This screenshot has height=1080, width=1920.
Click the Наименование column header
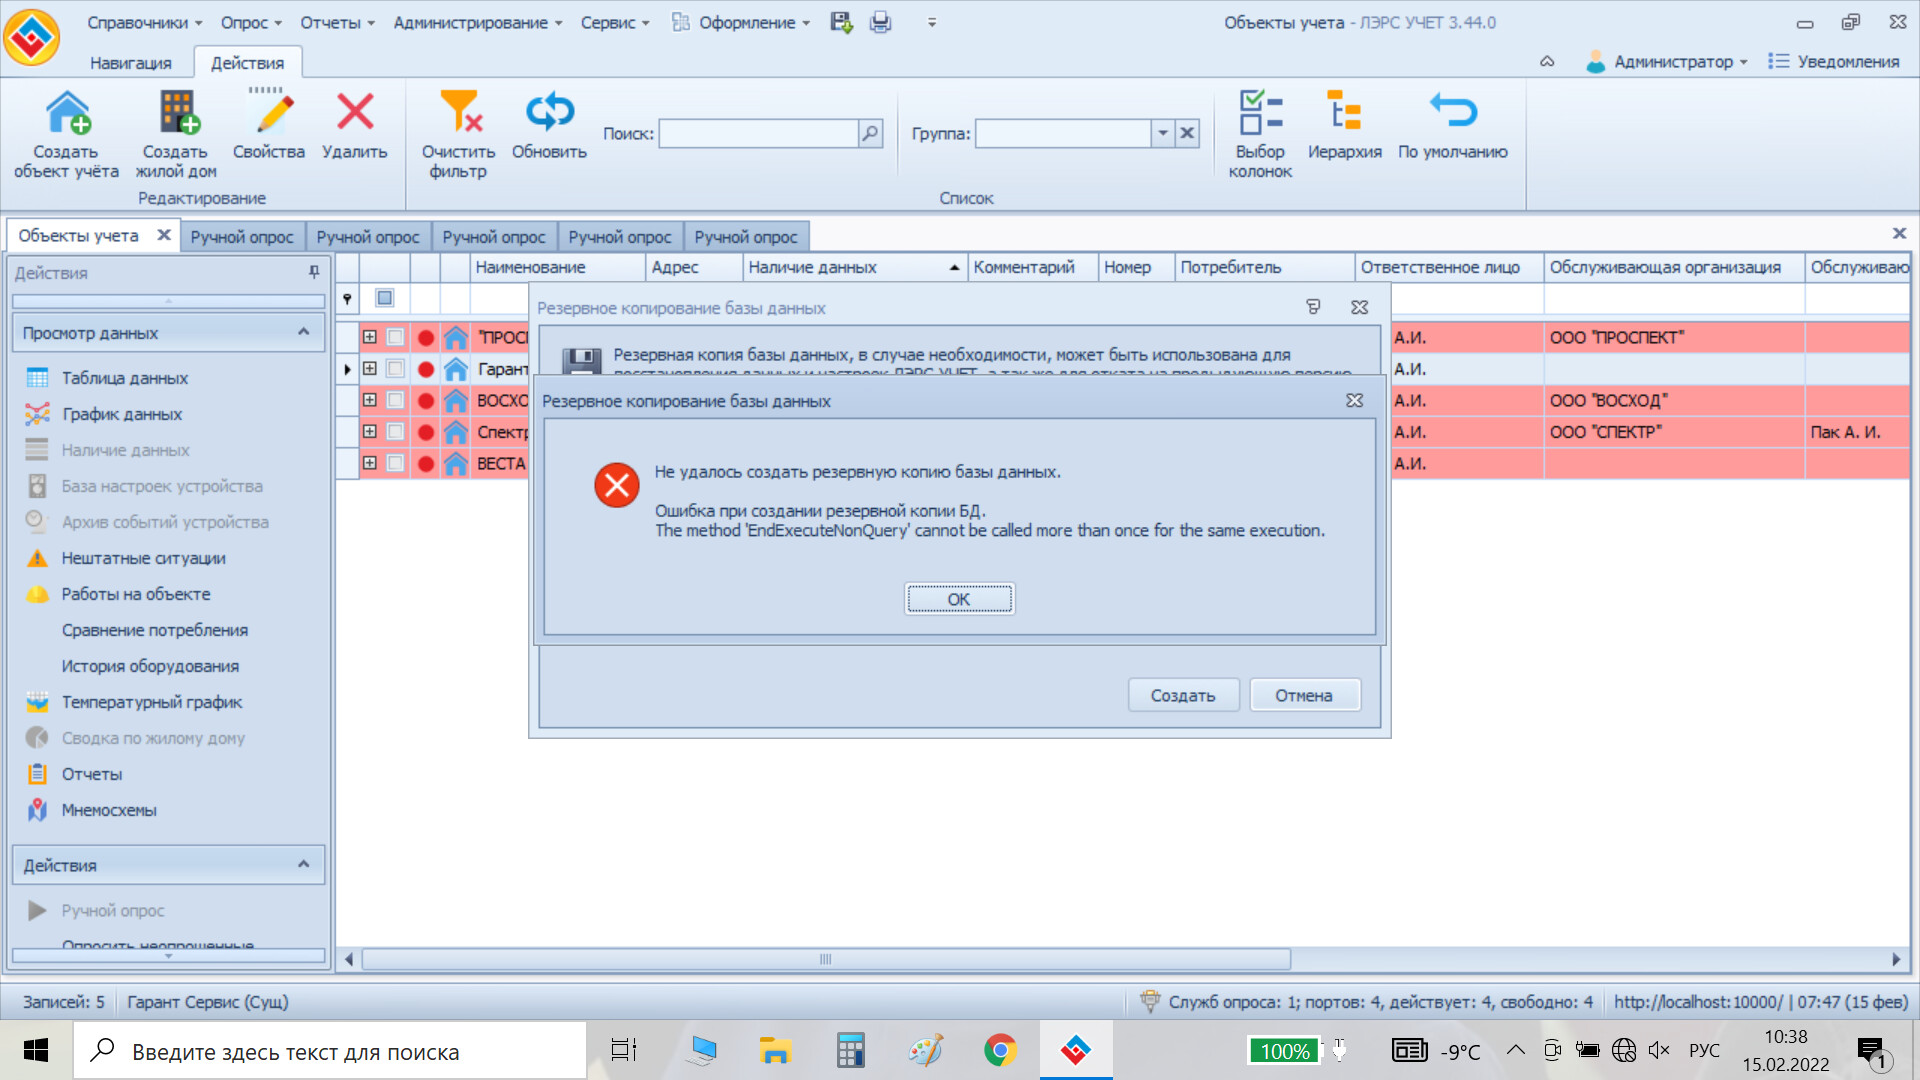557,267
